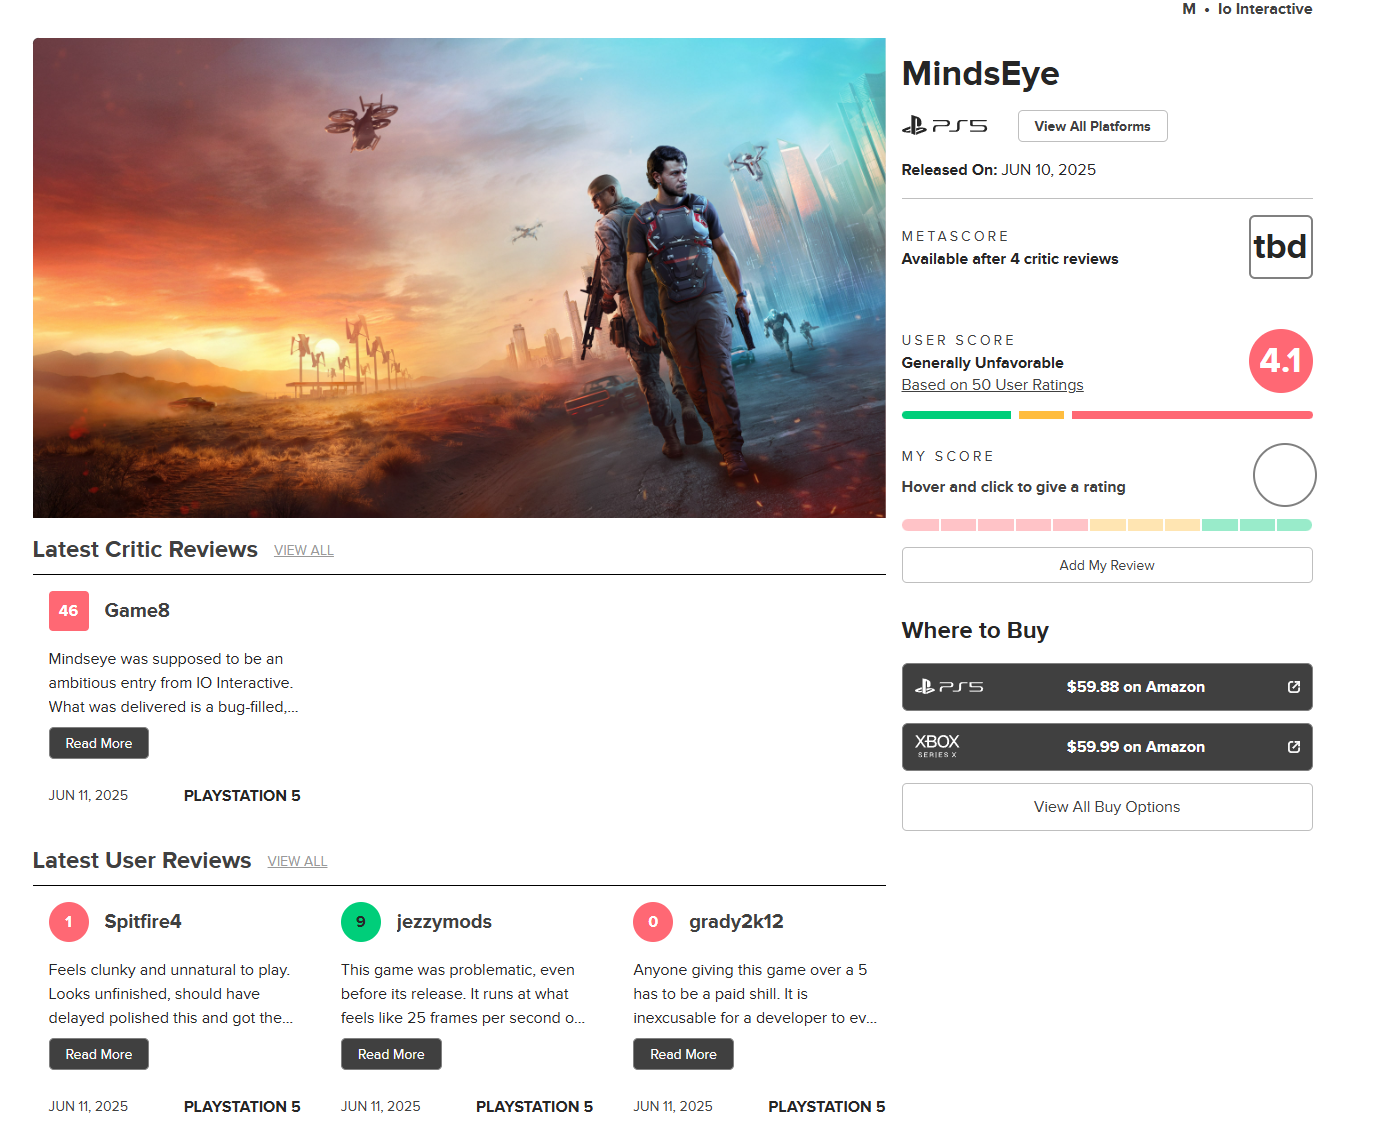Click the 'Where to Buy' heading
Image resolution: width=1397 pixels, height=1139 pixels.
(975, 631)
